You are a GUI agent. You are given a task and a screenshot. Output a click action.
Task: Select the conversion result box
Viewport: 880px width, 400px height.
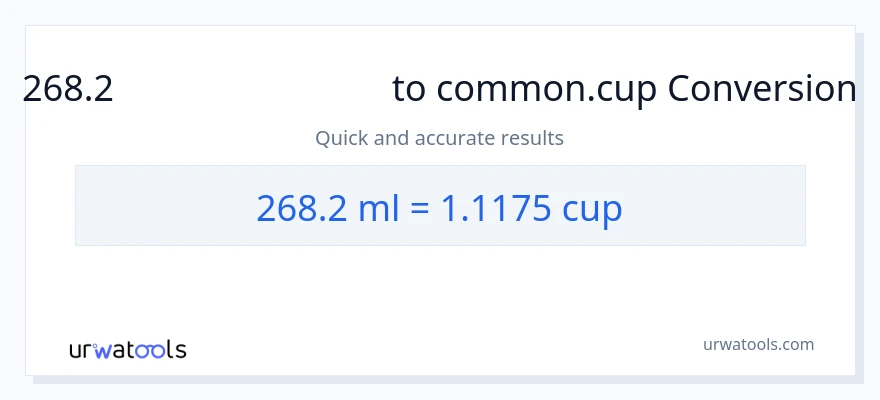(440, 206)
